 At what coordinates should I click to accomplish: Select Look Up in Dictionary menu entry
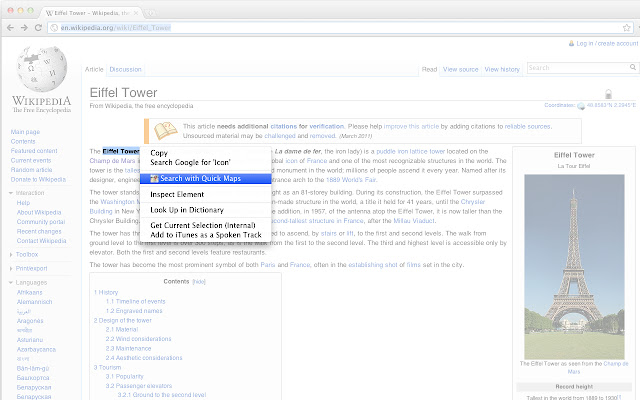tap(186, 210)
